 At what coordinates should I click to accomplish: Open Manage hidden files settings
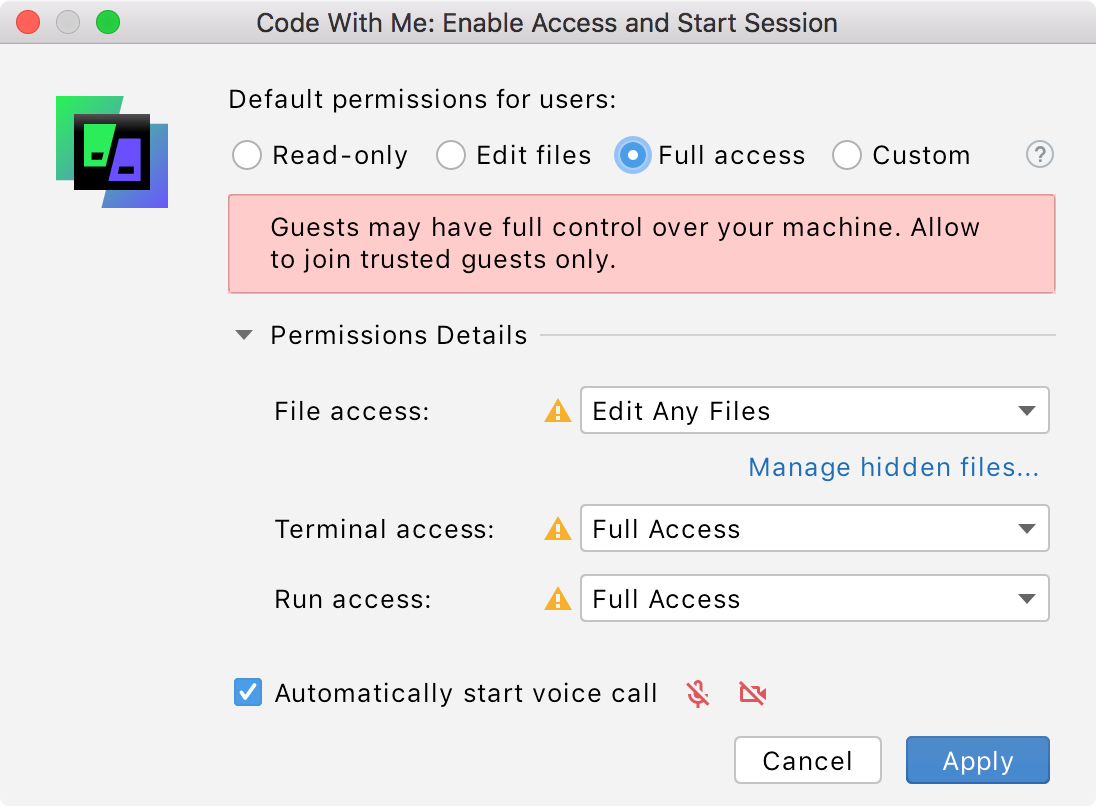(893, 467)
